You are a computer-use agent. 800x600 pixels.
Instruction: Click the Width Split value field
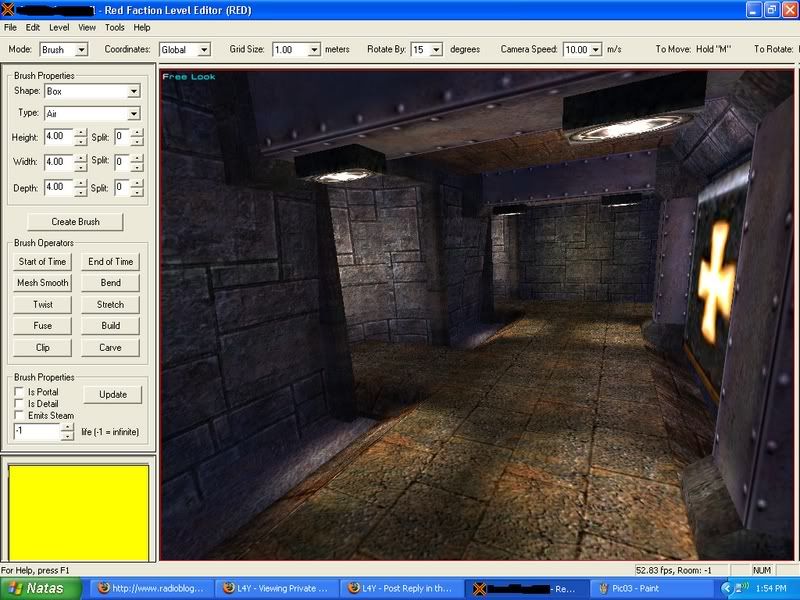click(122, 162)
